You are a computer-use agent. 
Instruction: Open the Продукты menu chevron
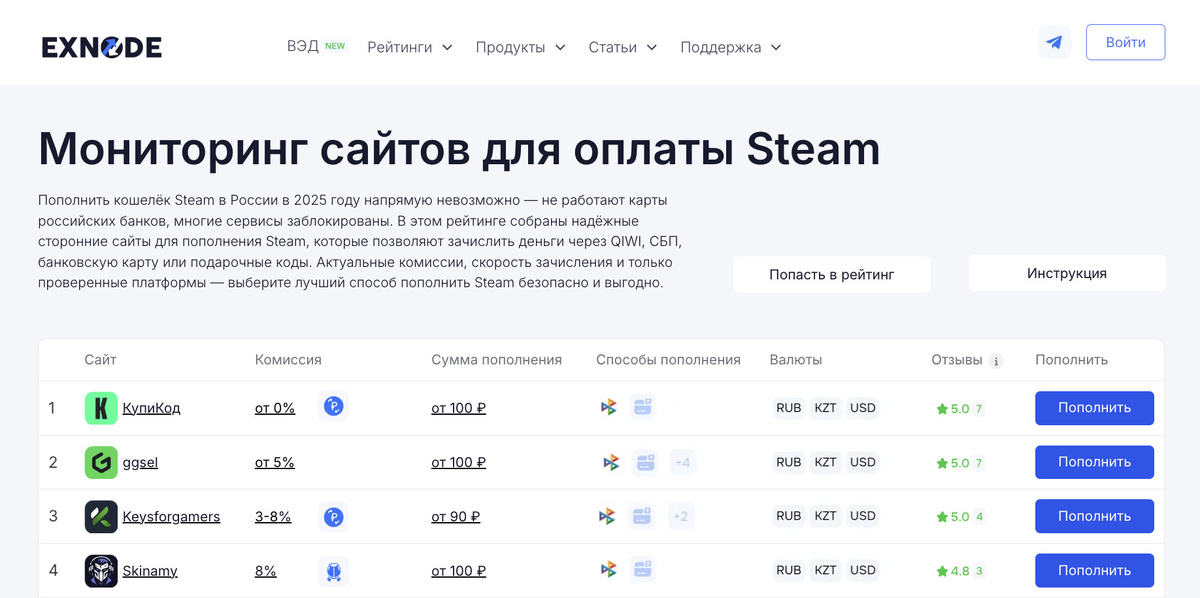[x=560, y=47]
